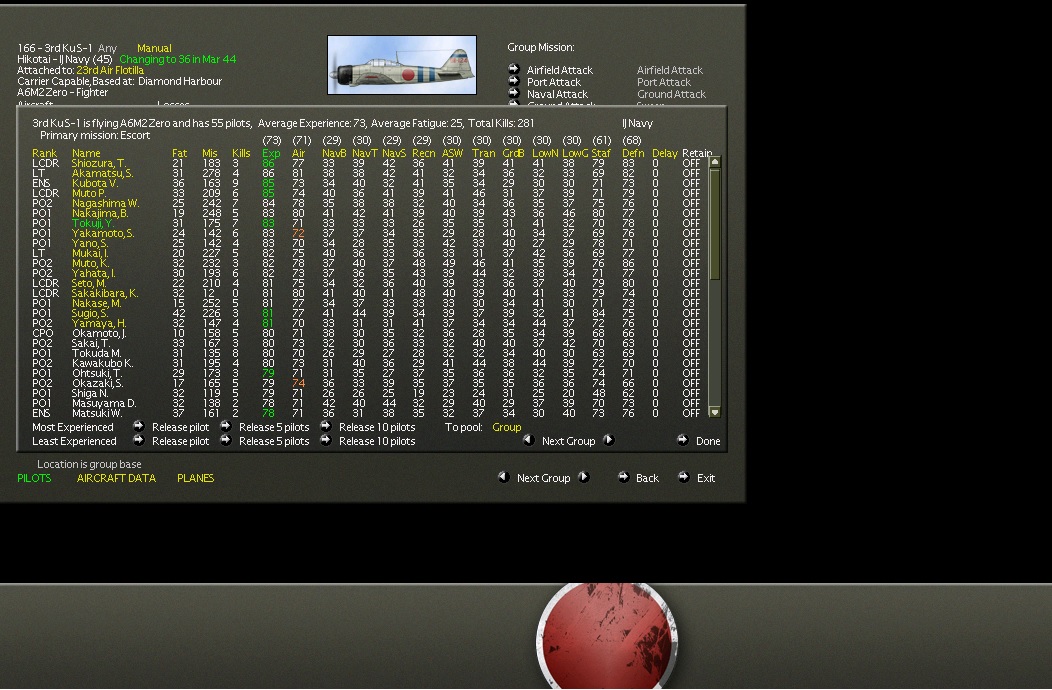This screenshot has width=1052, height=690.
Task: Sort pilots by Name column header
Action: [x=86, y=153]
